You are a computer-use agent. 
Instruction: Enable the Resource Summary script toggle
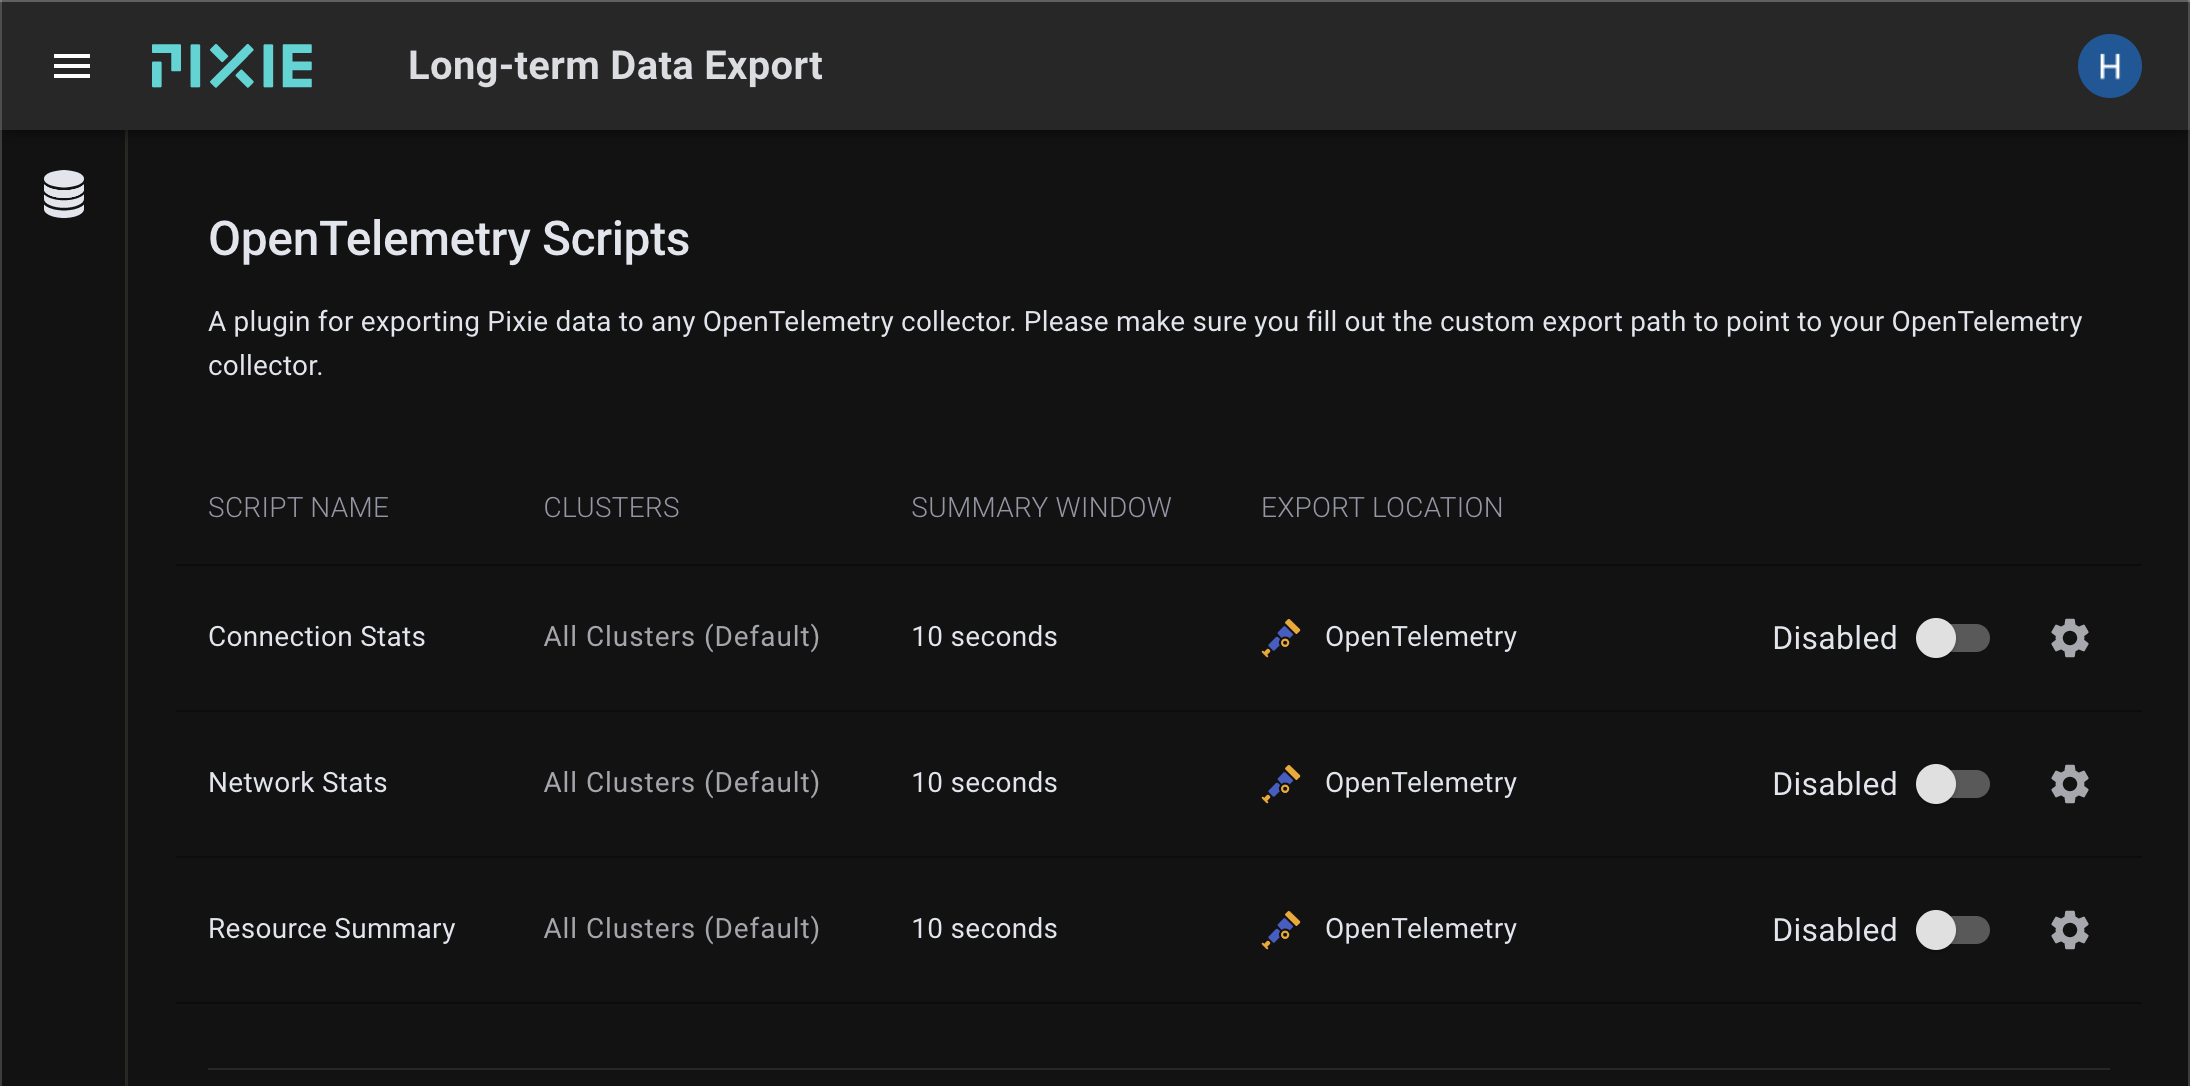click(1952, 930)
